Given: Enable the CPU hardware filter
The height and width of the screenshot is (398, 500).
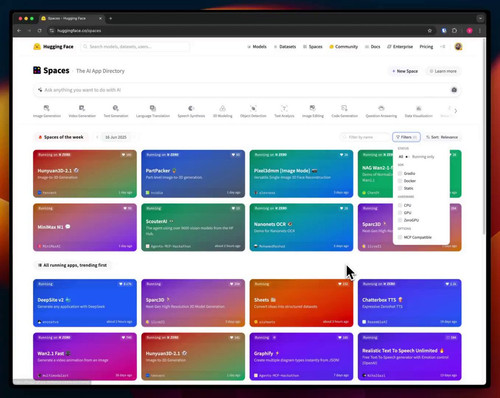Looking at the screenshot, I should coord(400,205).
